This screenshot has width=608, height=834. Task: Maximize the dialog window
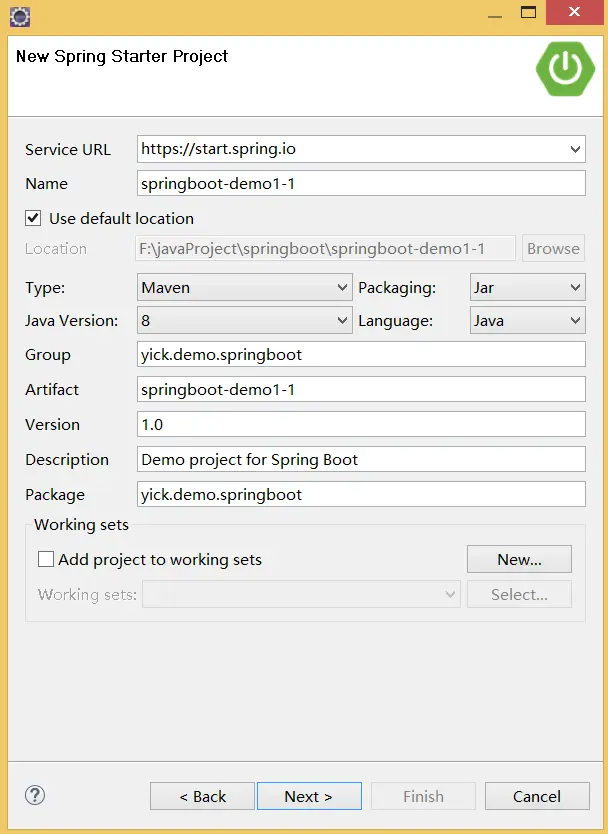tap(528, 12)
